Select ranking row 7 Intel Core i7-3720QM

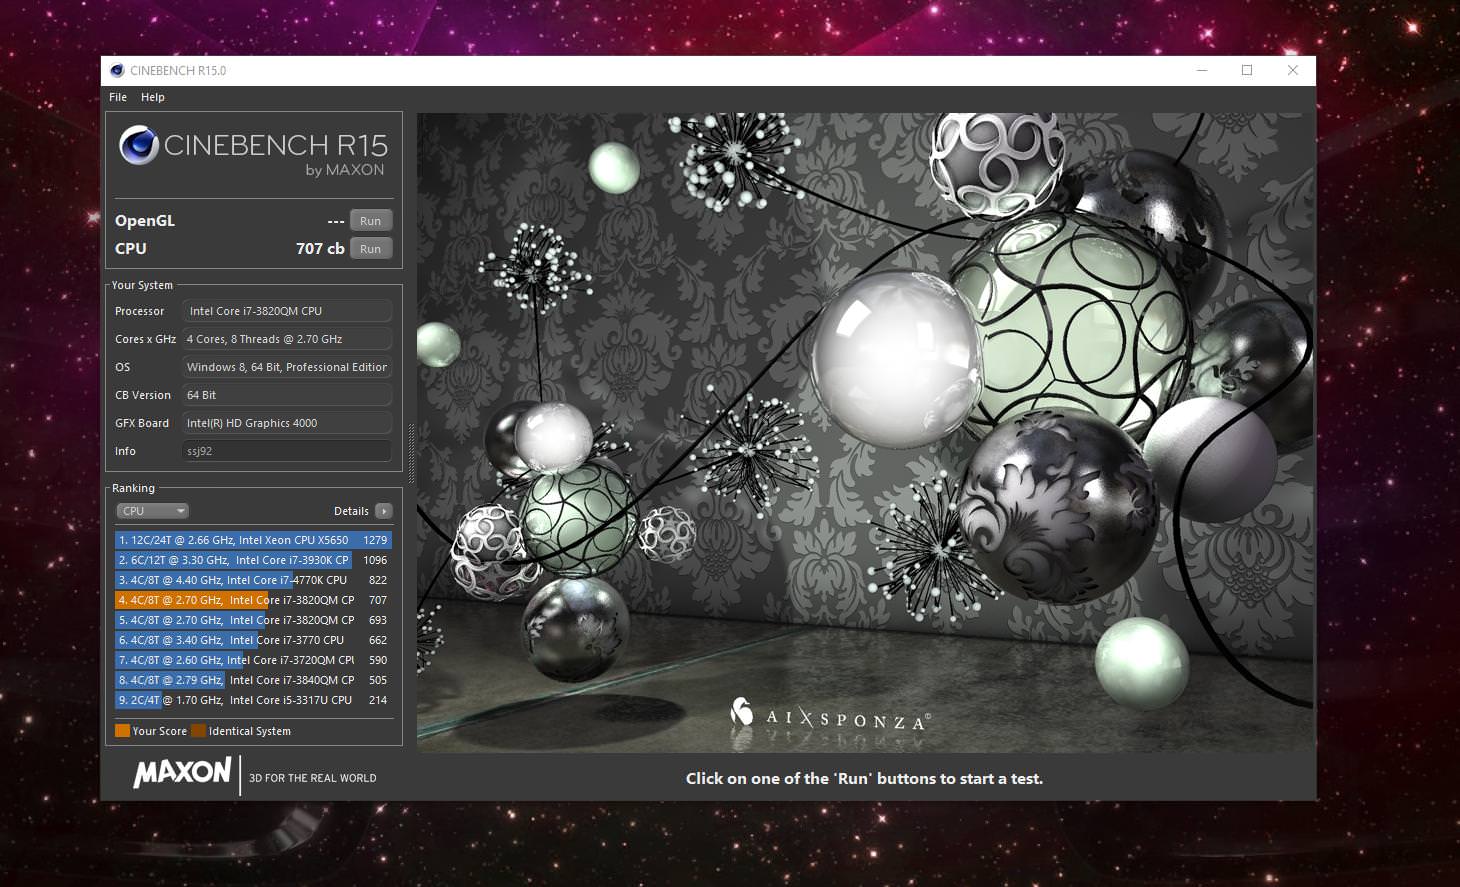[253, 660]
